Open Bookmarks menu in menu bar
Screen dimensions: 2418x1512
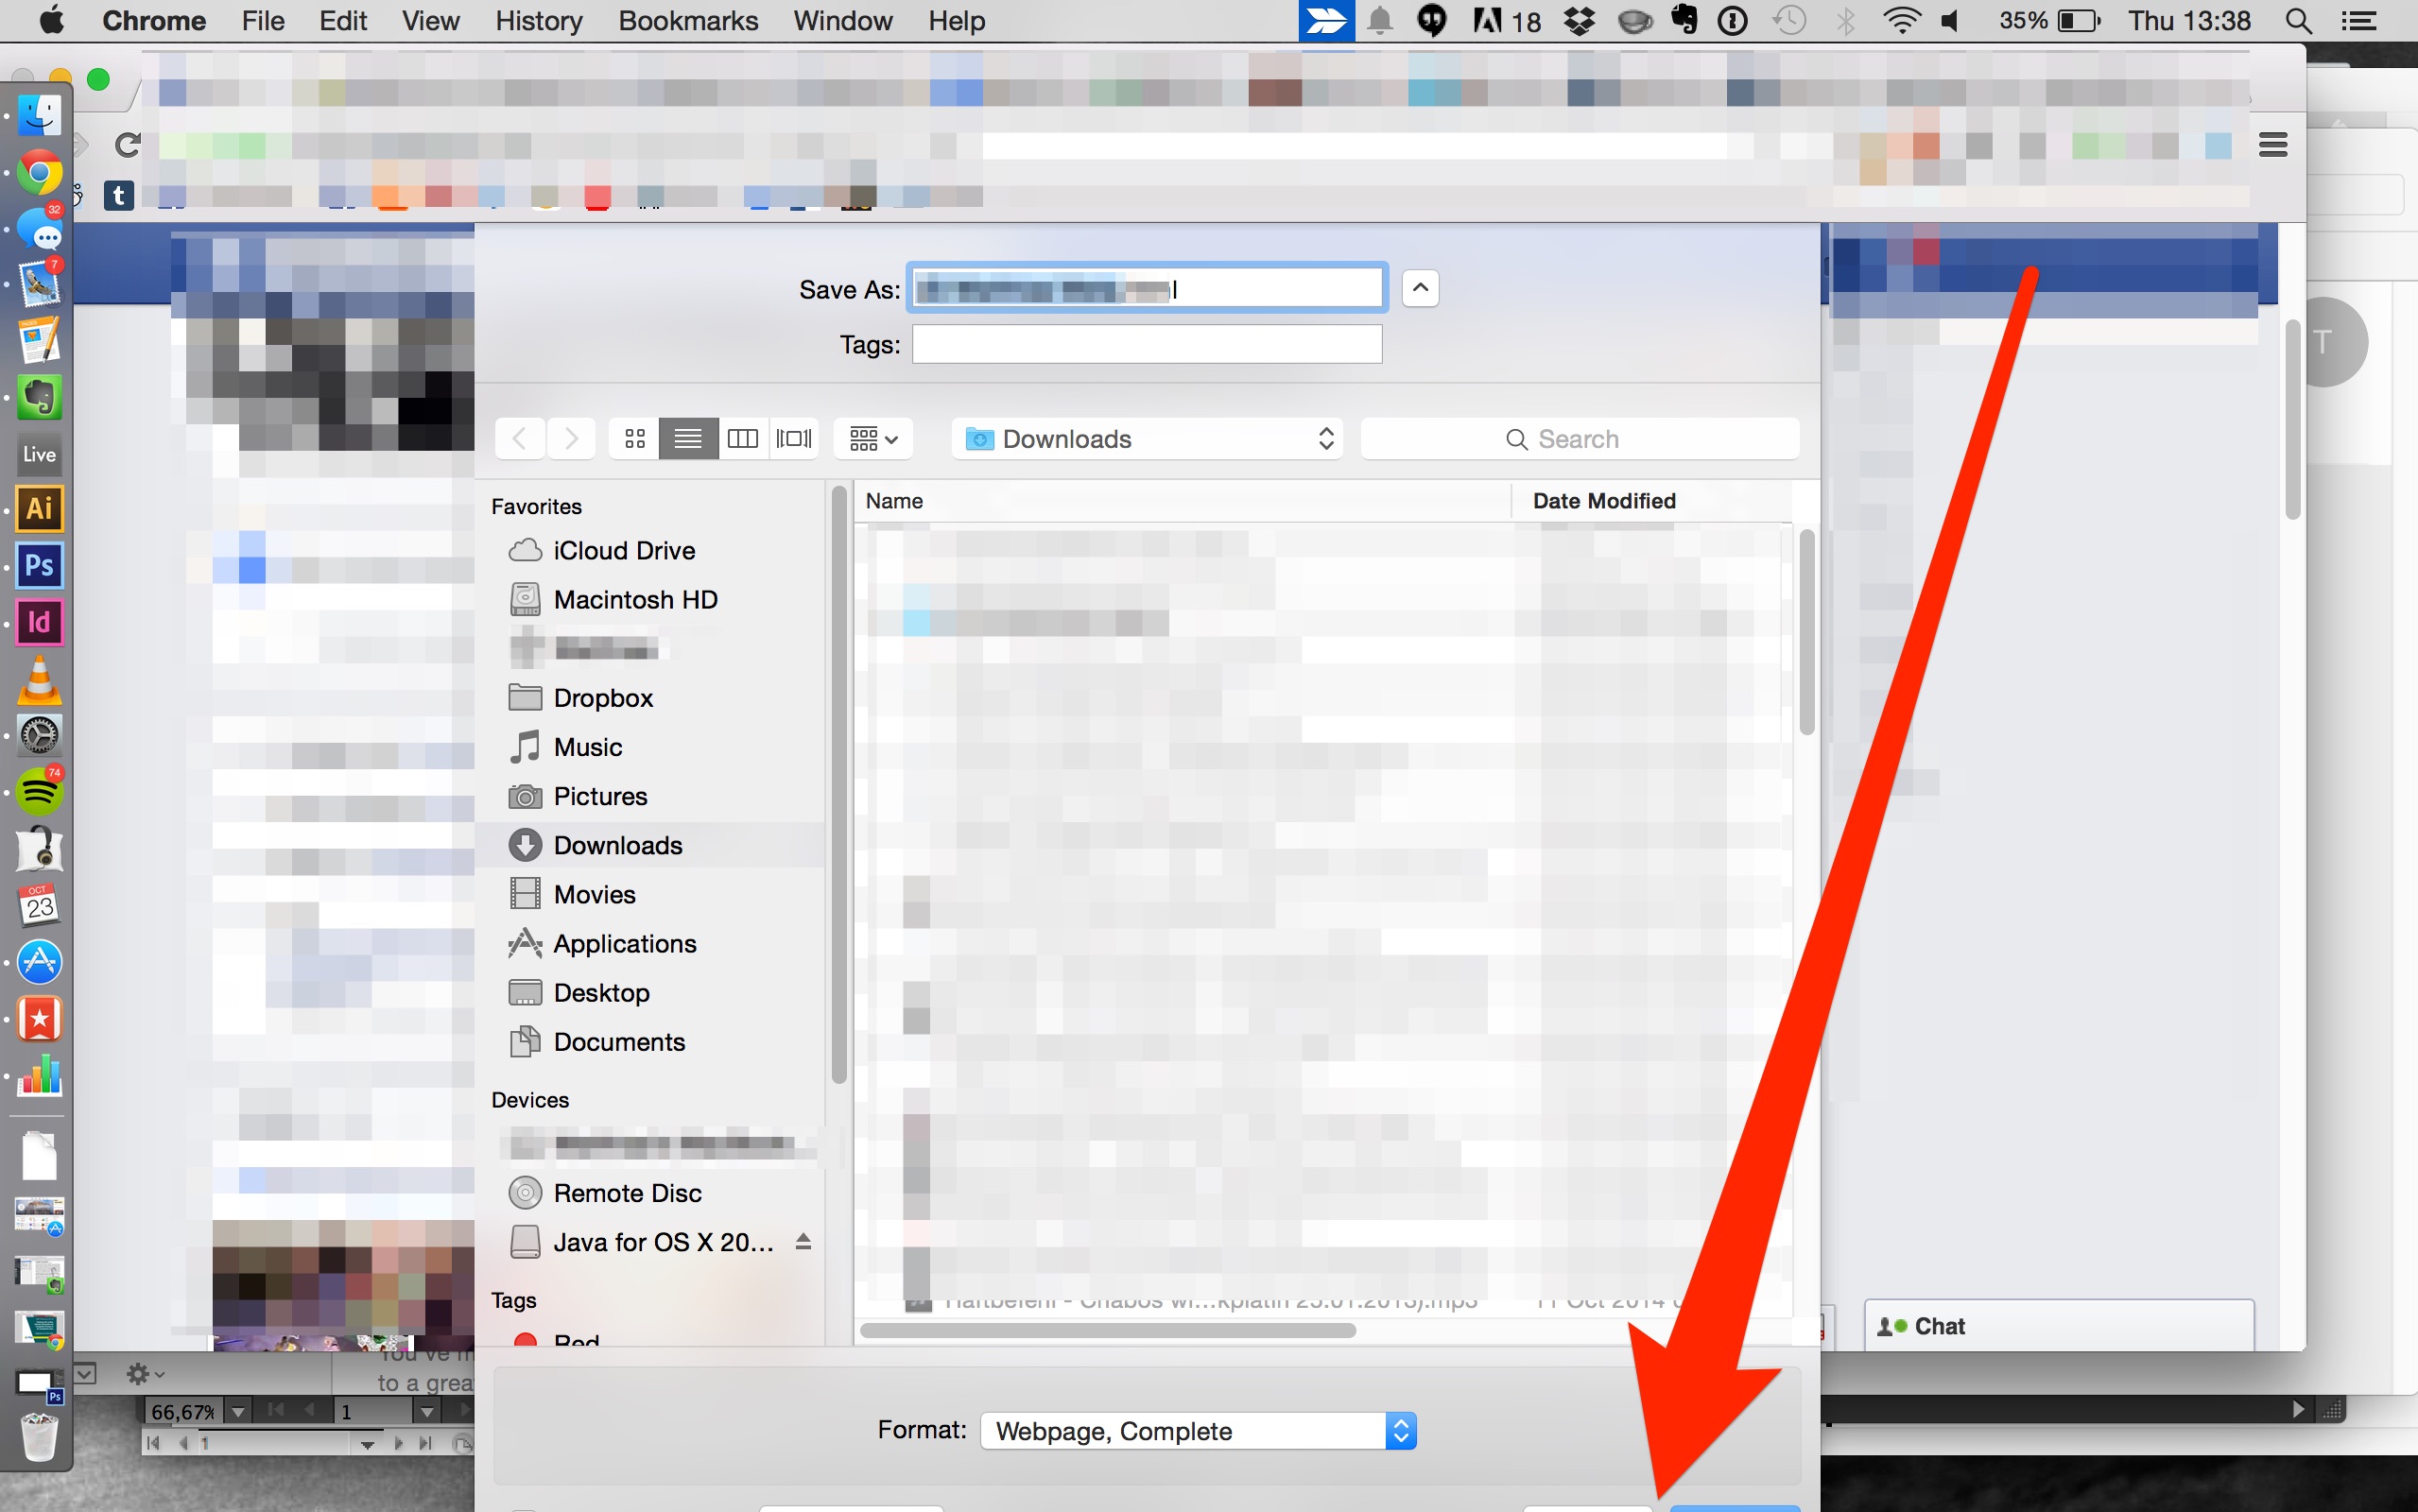click(x=688, y=20)
